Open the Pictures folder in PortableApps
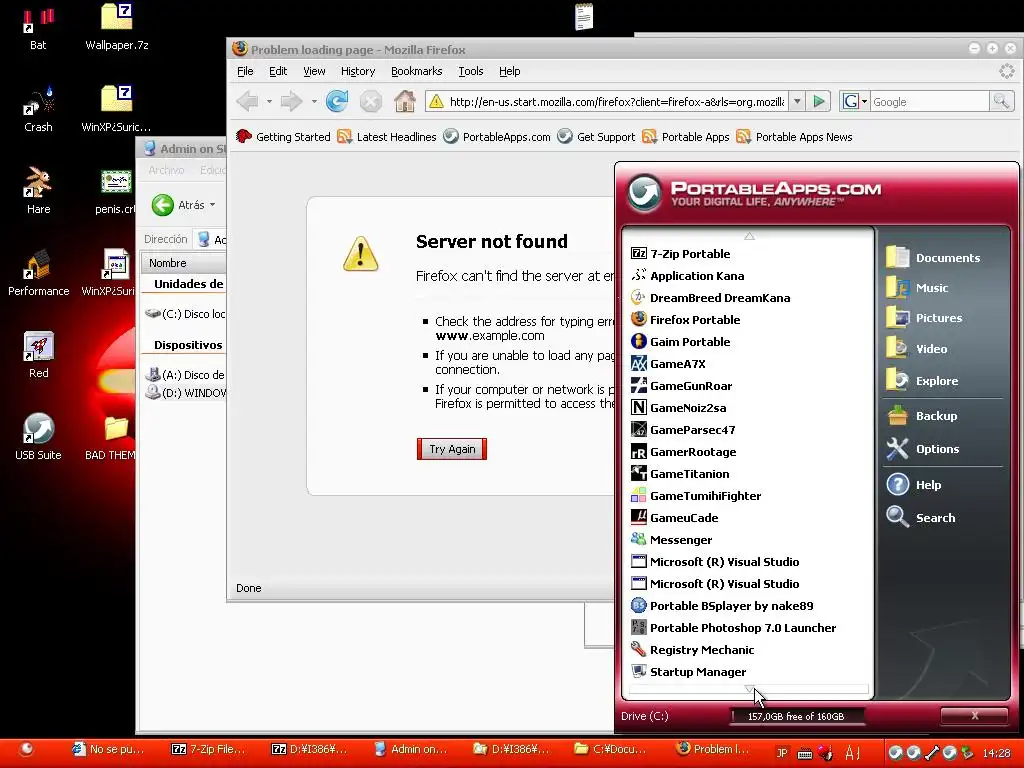Screen dimensions: 1024x768 pos(924,318)
